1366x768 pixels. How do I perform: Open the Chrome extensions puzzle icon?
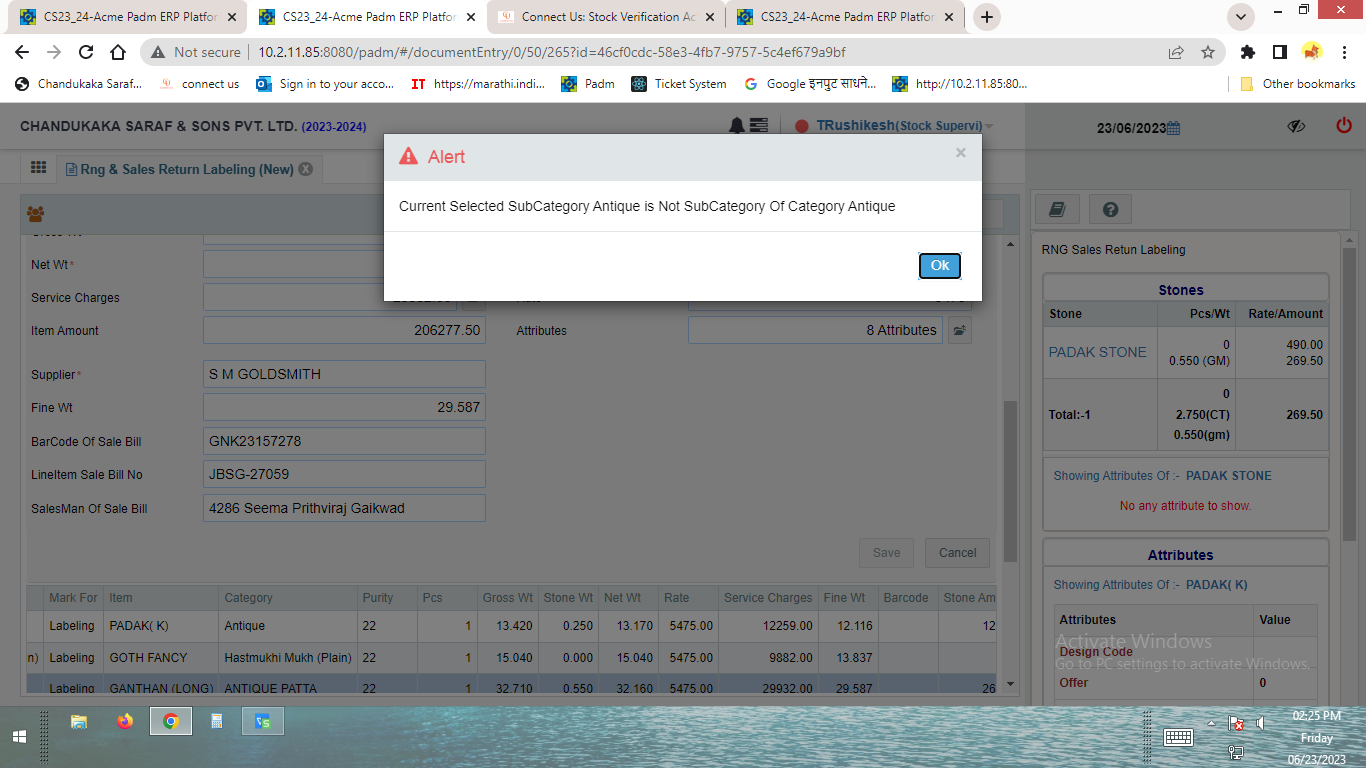[1248, 52]
